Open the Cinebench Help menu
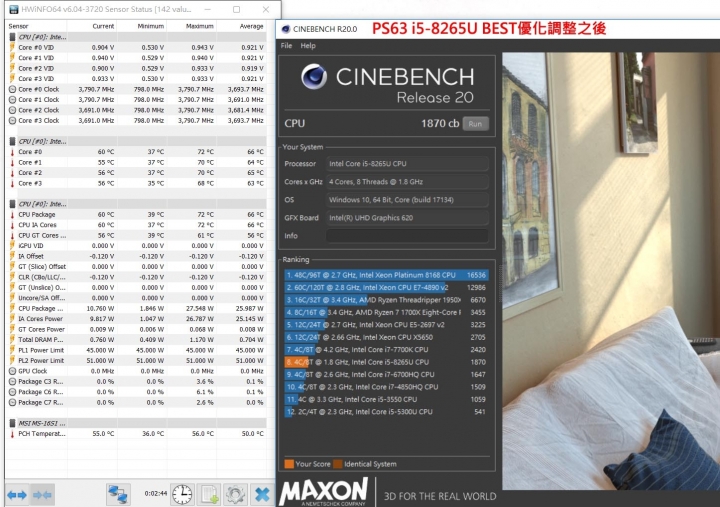Screen dimensions: 720x507 308,45
